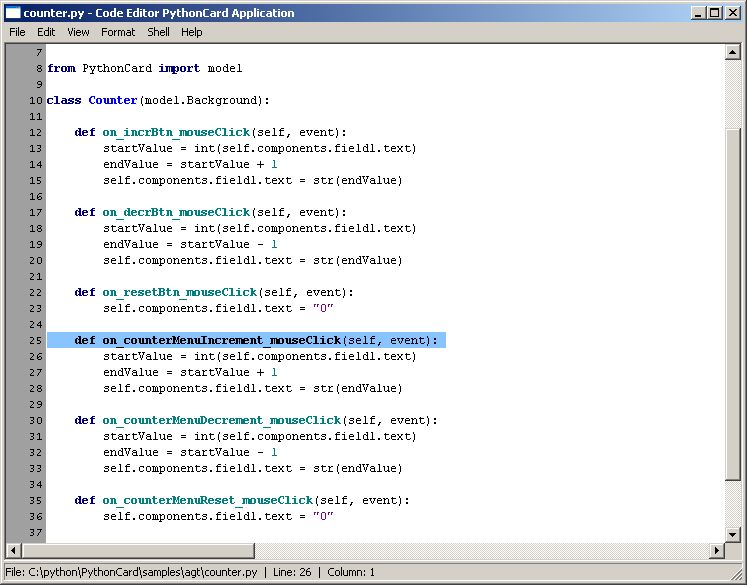This screenshot has width=747, height=585.
Task: Click the resize grip in the status bar corner
Action: pos(736,574)
